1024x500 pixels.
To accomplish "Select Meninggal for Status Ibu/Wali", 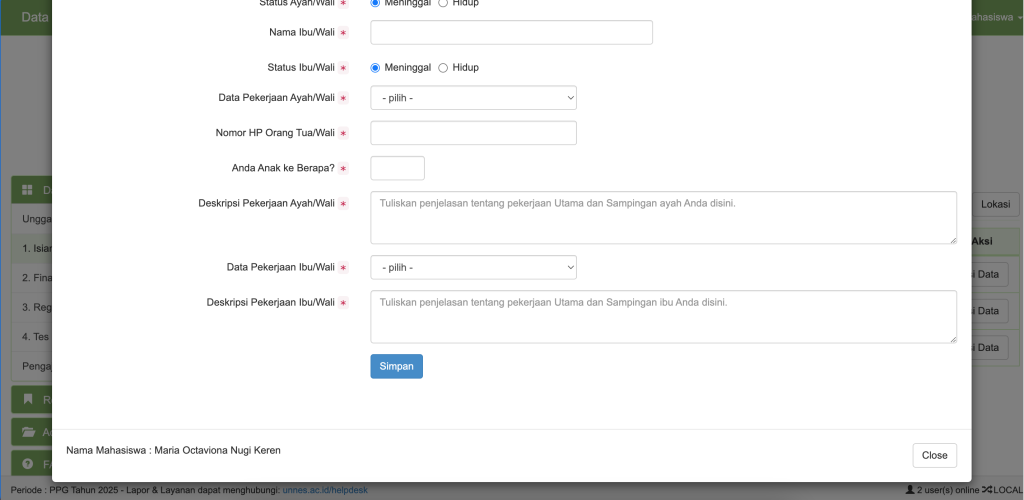I will point(376,68).
